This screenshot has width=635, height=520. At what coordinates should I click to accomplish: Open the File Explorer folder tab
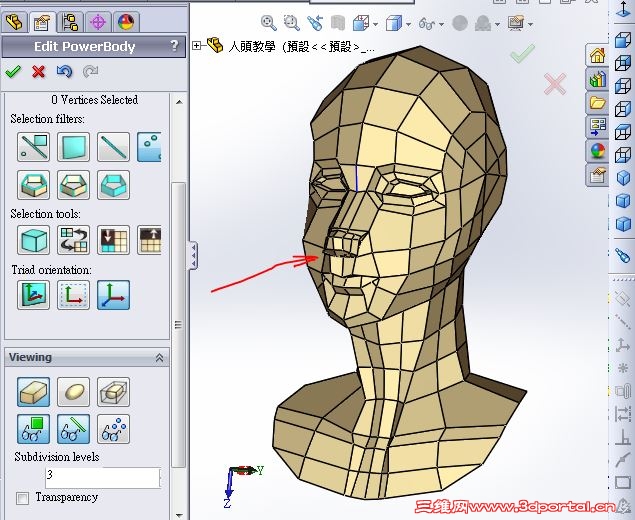pyautogui.click(x=597, y=103)
